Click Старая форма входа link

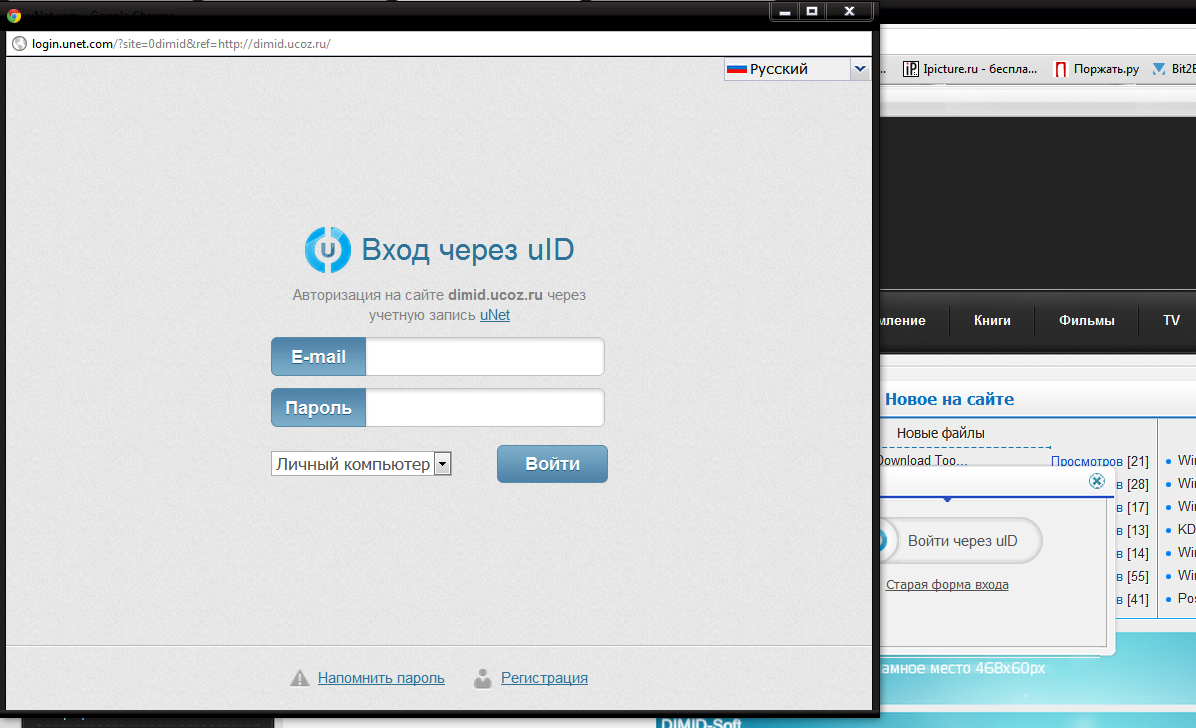tap(947, 585)
